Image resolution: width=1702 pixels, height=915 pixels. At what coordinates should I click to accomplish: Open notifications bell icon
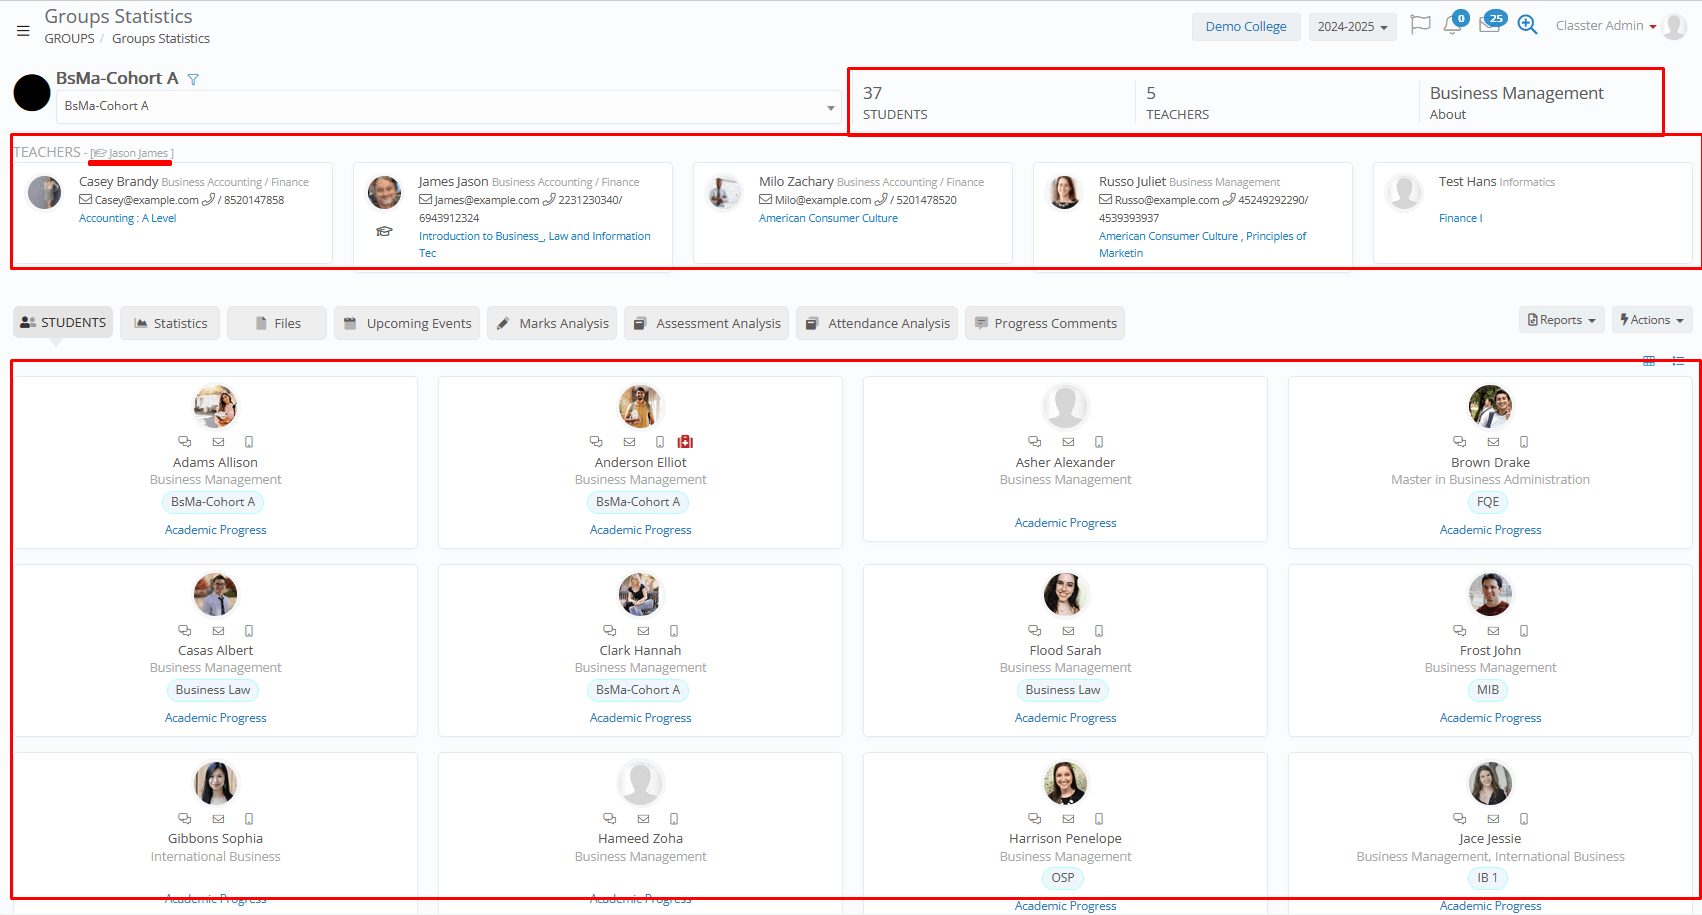[x=1452, y=26]
